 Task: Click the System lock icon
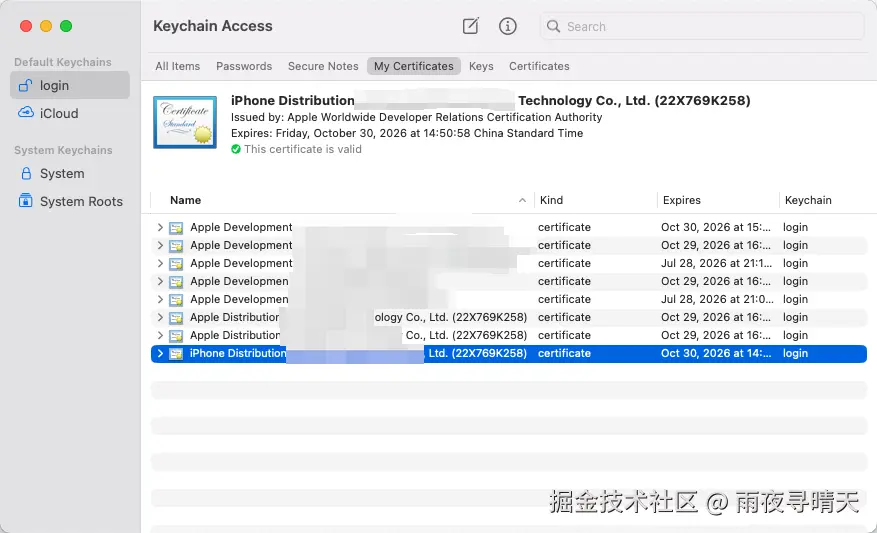click(x=26, y=173)
